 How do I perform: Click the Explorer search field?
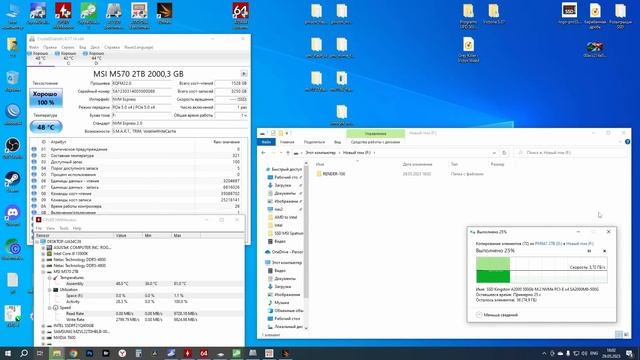(571, 153)
